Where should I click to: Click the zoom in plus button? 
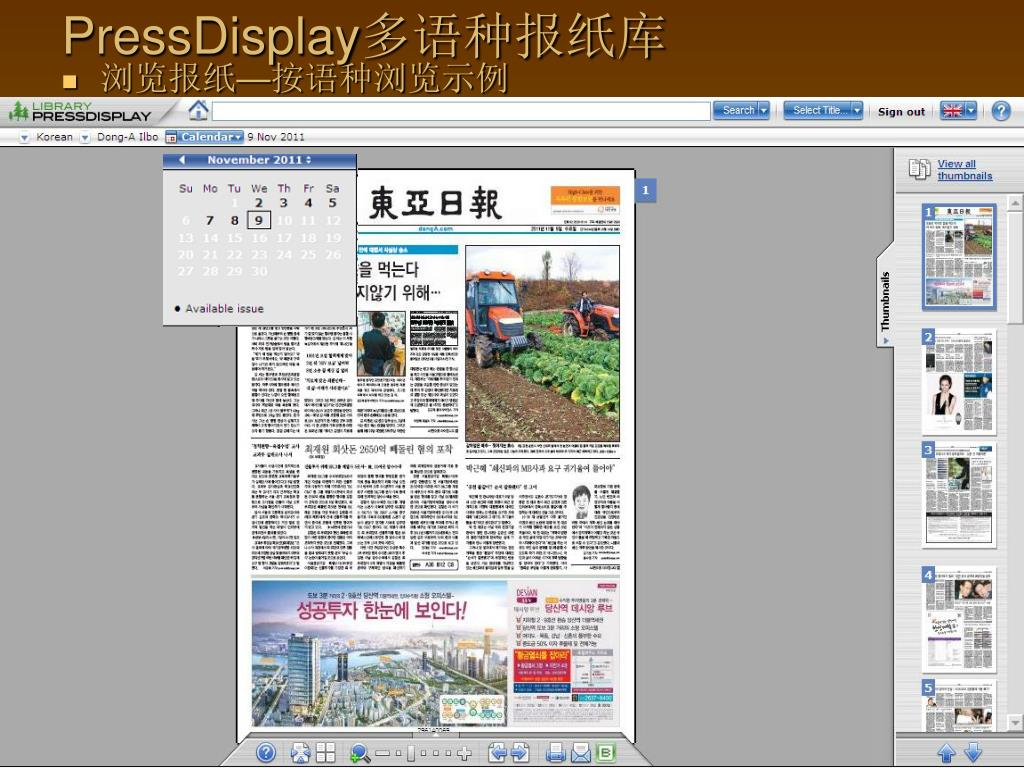pyautogui.click(x=464, y=754)
